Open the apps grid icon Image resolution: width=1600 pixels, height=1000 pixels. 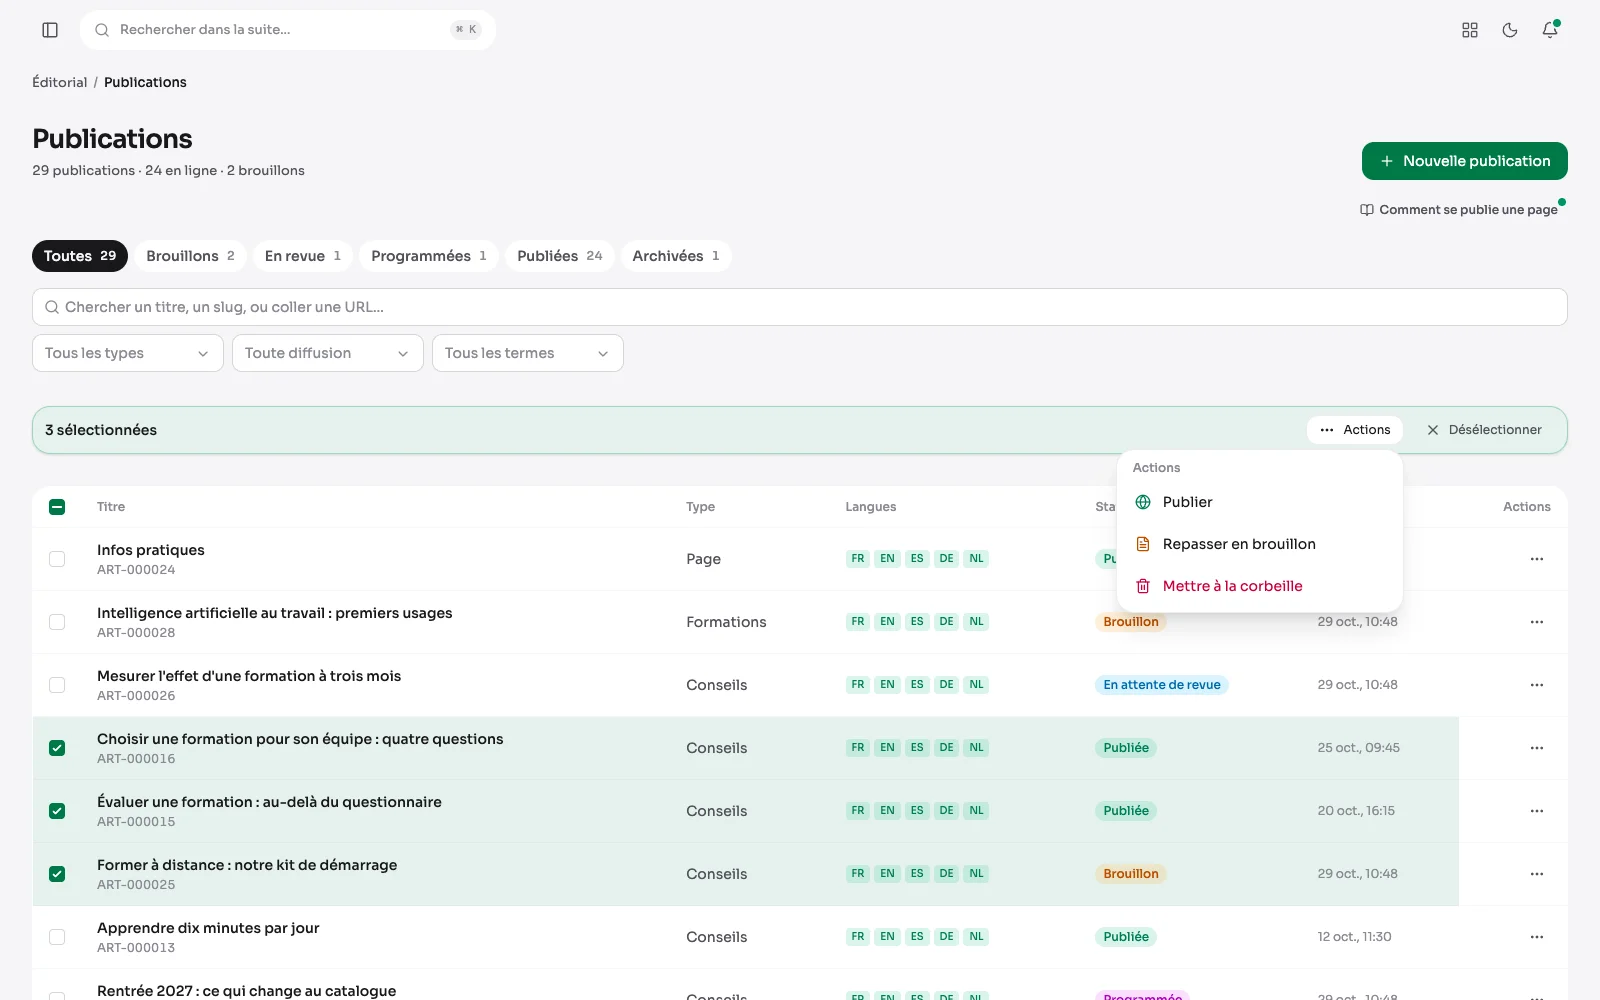coord(1470,30)
